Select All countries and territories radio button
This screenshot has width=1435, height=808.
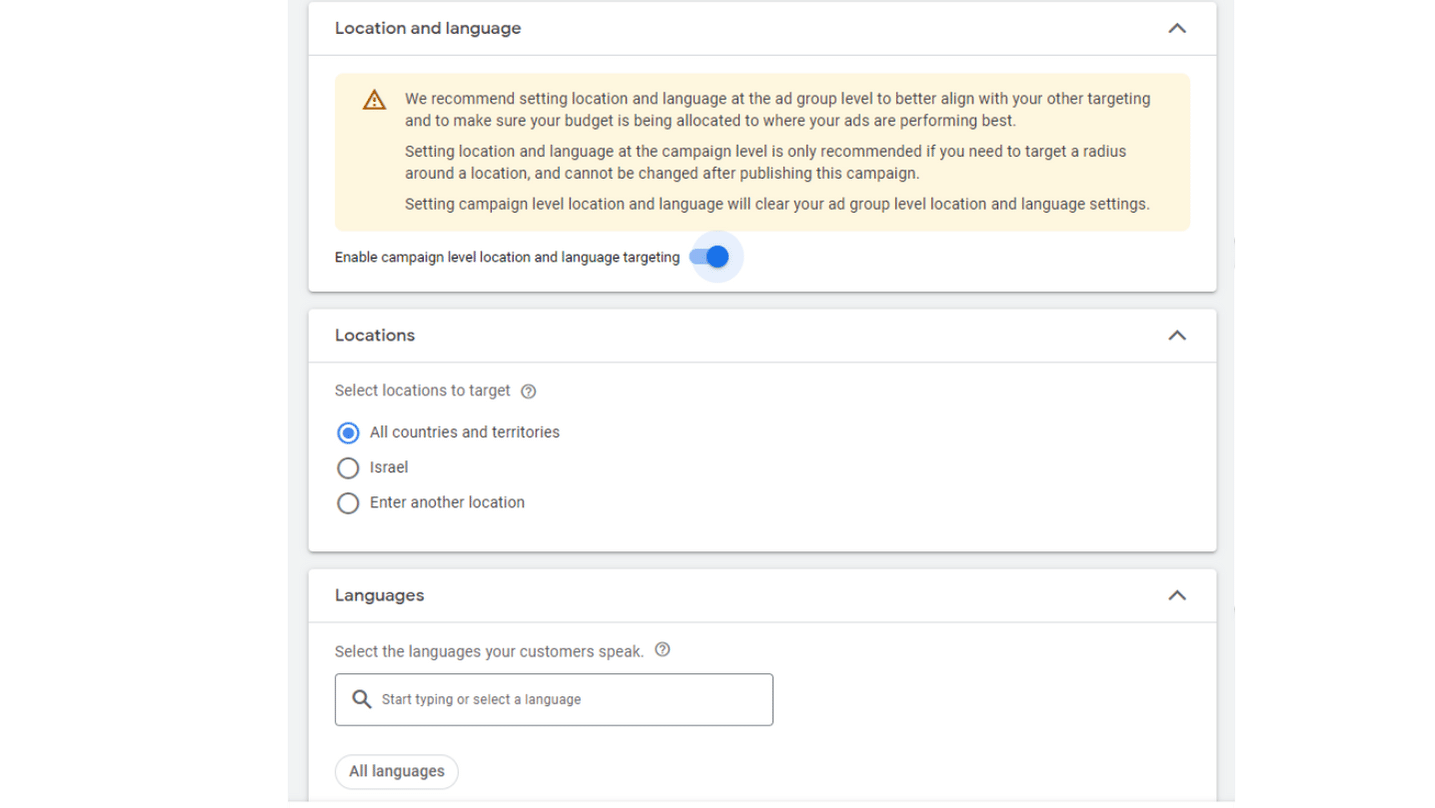pyautogui.click(x=348, y=433)
